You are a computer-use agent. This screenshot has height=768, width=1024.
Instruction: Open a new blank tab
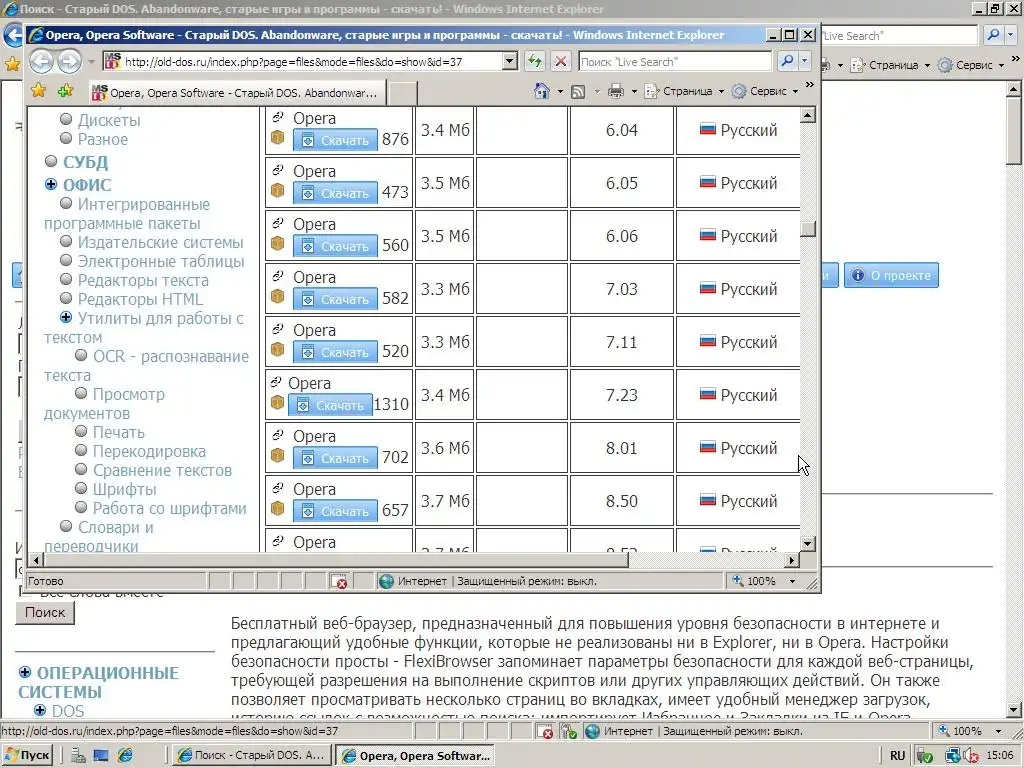pyautogui.click(x=403, y=93)
